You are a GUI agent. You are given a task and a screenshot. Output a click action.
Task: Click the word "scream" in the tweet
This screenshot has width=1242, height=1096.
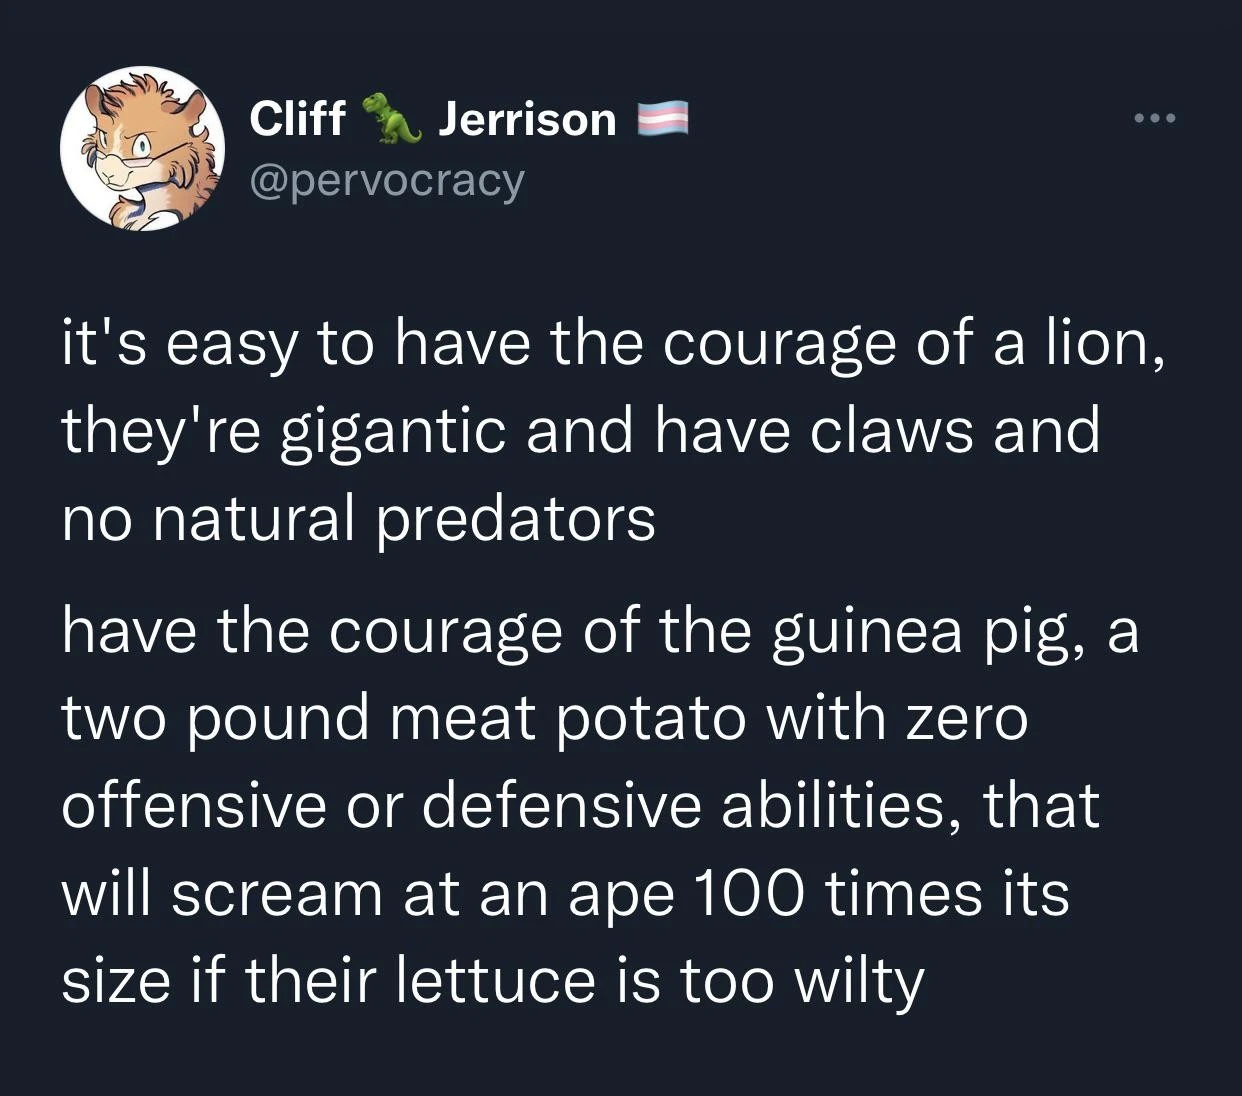pyautogui.click(x=277, y=893)
